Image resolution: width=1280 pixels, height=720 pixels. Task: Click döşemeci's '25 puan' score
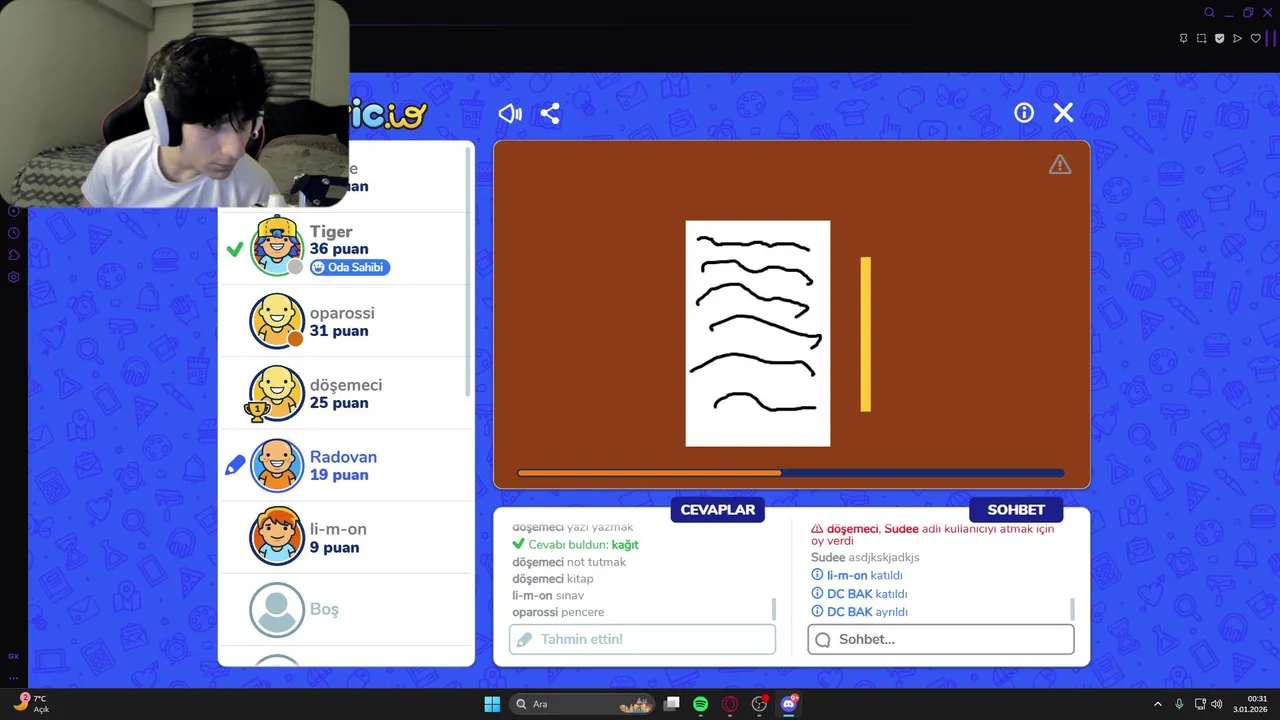pos(339,403)
